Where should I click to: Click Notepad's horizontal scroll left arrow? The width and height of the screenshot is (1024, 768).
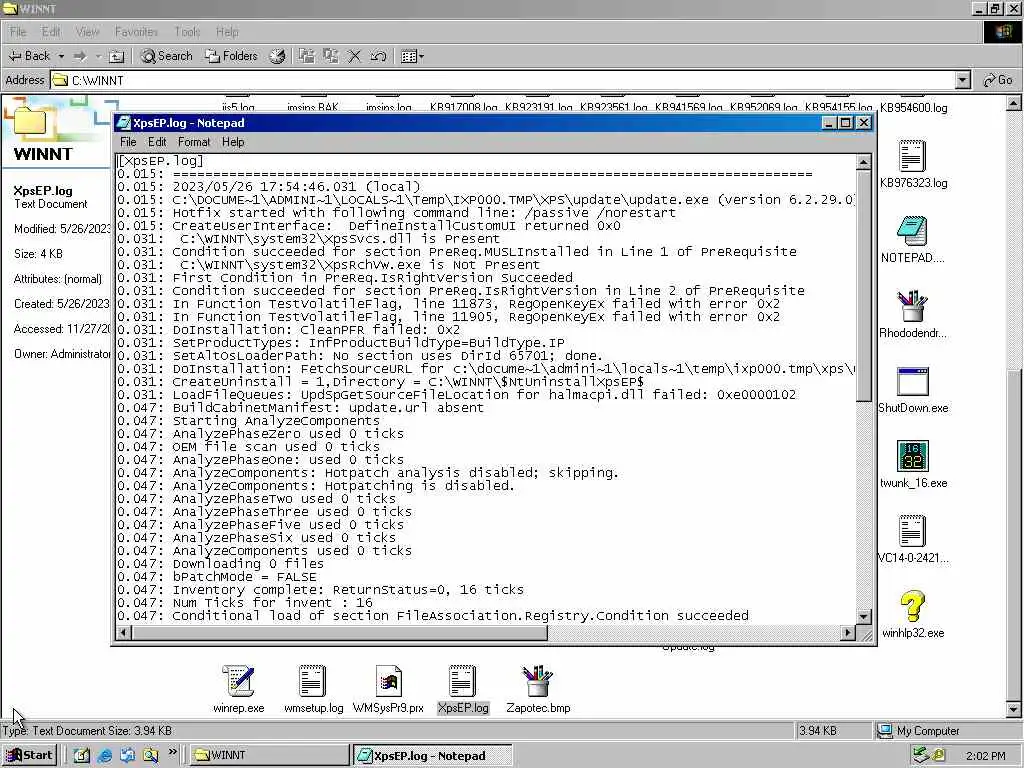point(123,632)
